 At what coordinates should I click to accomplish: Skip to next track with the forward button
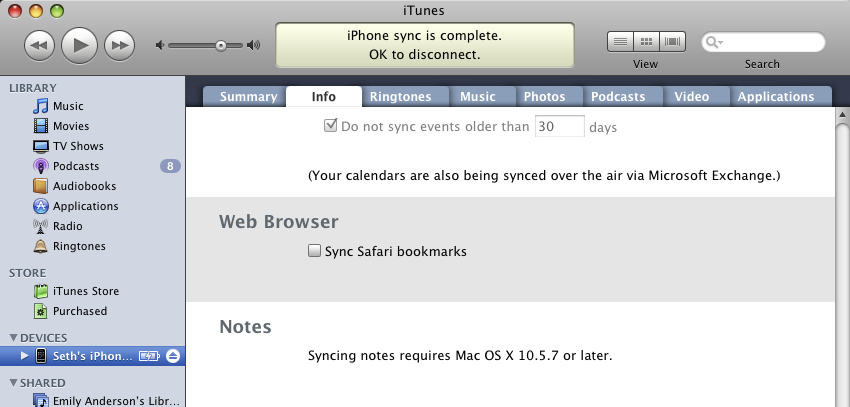coord(119,46)
